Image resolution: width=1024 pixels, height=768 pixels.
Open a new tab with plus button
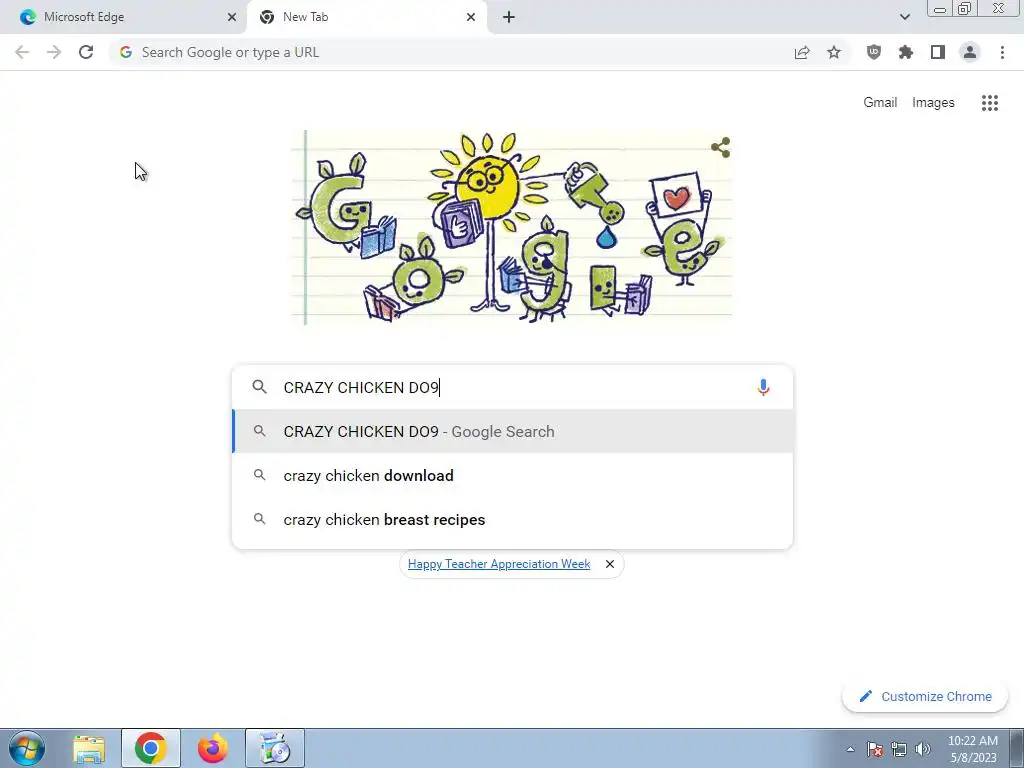pos(509,17)
